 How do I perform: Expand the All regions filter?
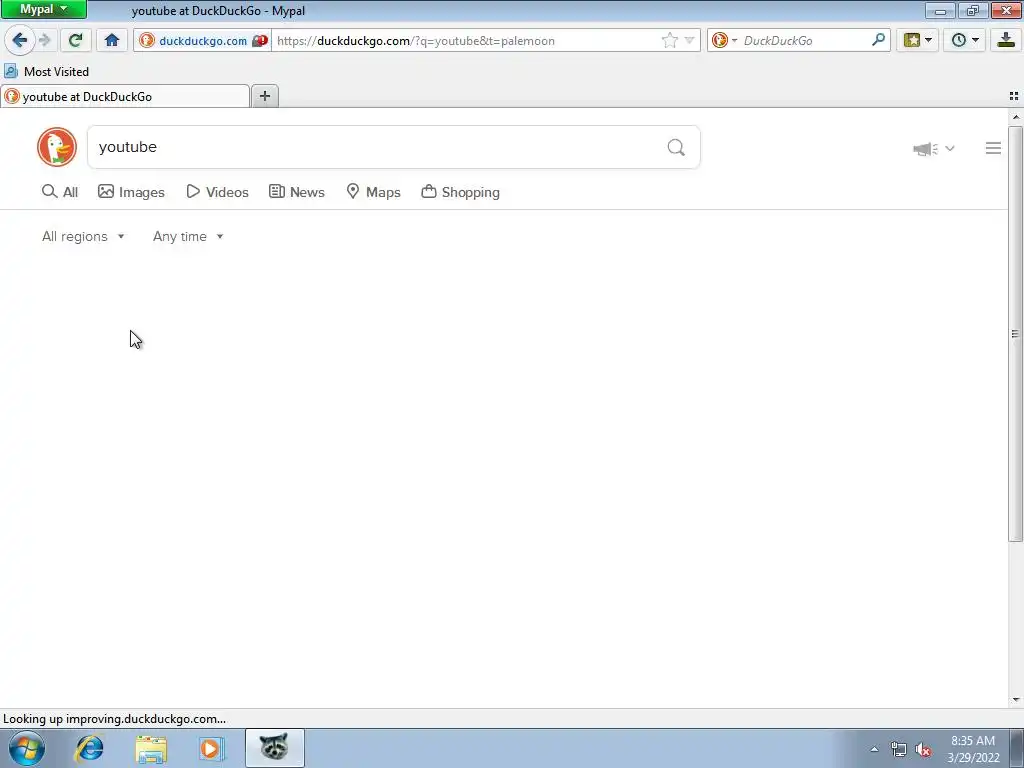[84, 236]
